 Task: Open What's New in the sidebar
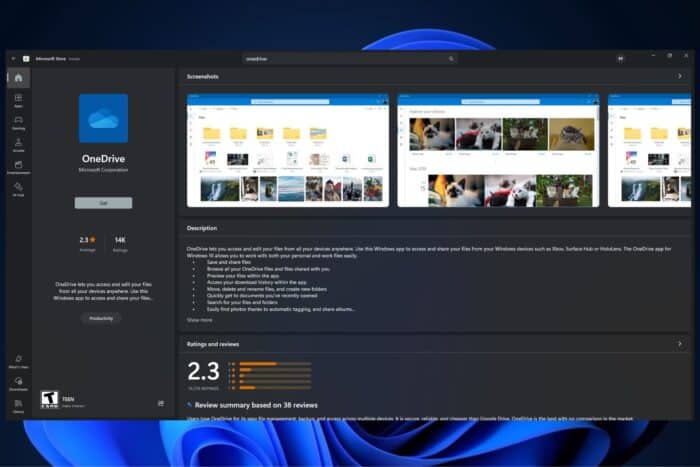18,362
